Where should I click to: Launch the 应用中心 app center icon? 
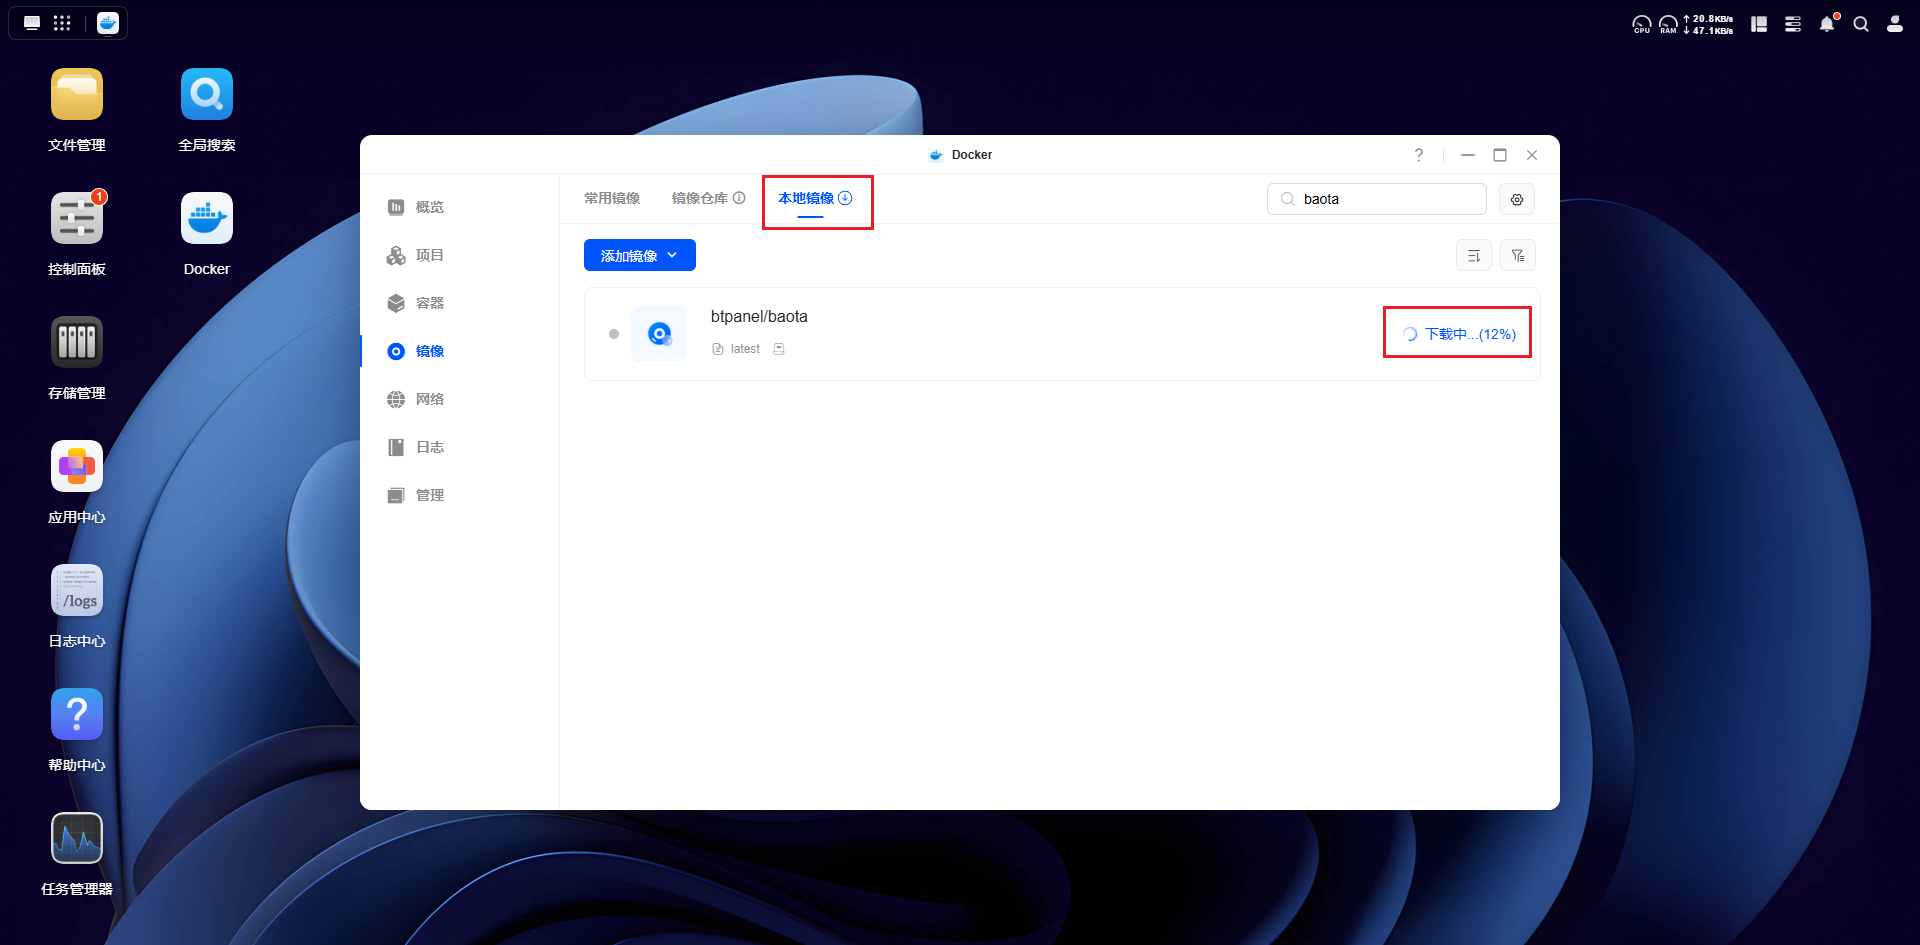[x=77, y=466]
